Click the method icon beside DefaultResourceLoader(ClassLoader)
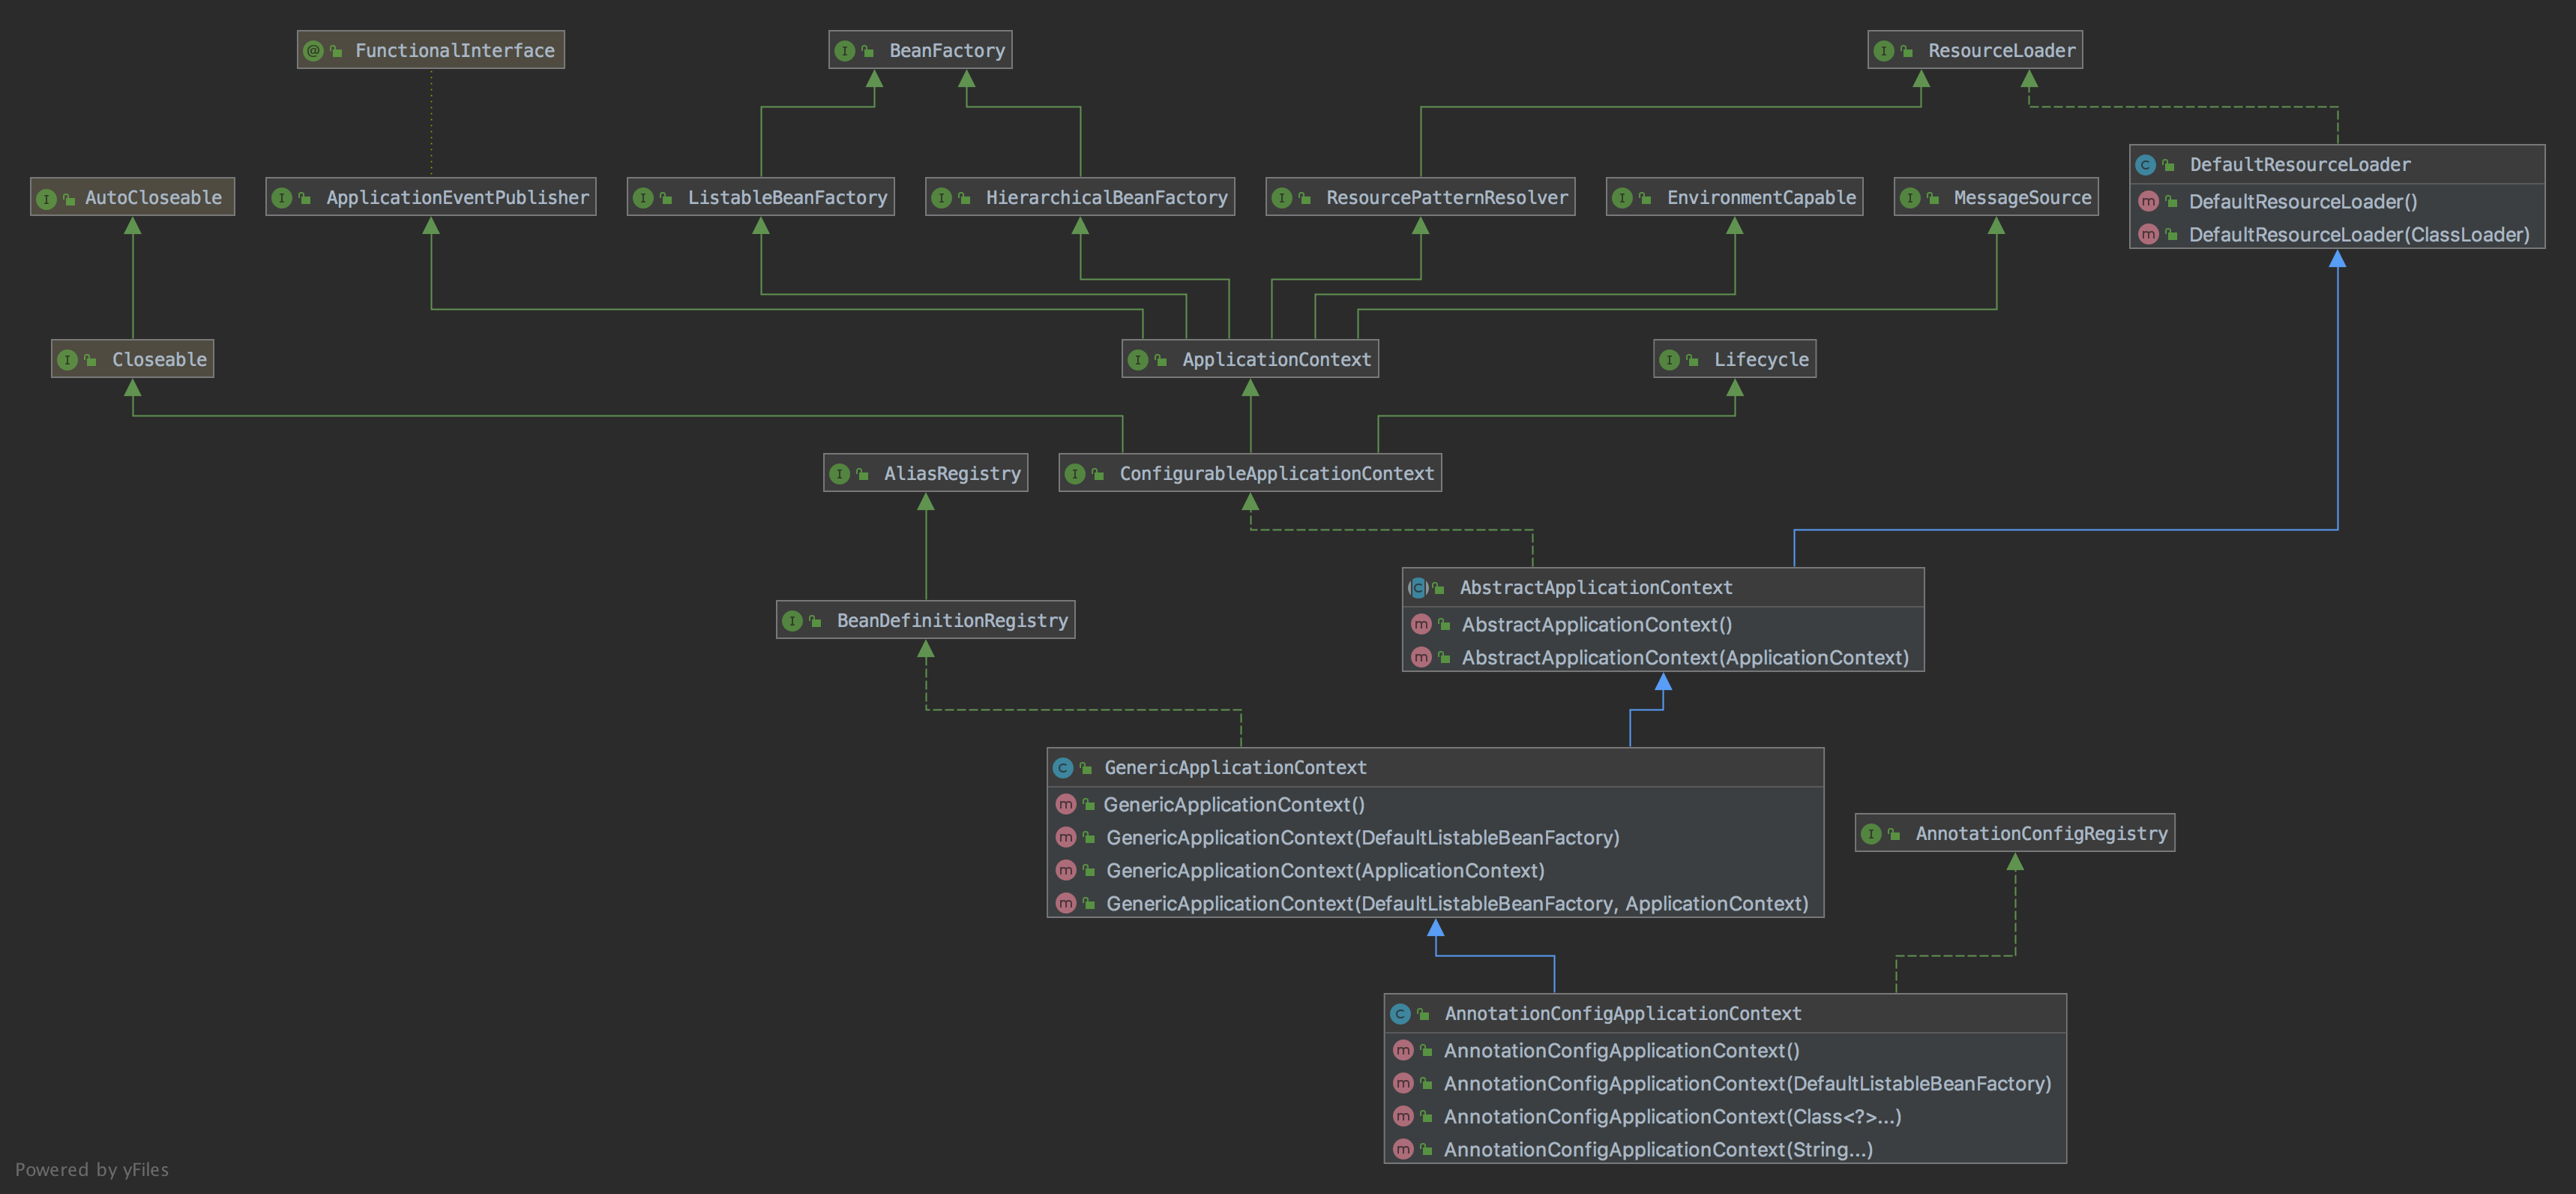2576x1194 pixels. [x=2148, y=235]
